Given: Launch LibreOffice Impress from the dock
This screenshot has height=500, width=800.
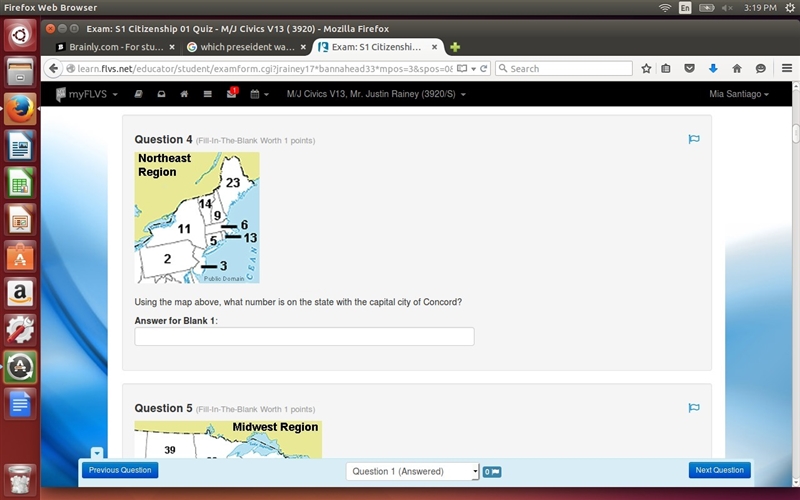Looking at the screenshot, I should tap(20, 219).
